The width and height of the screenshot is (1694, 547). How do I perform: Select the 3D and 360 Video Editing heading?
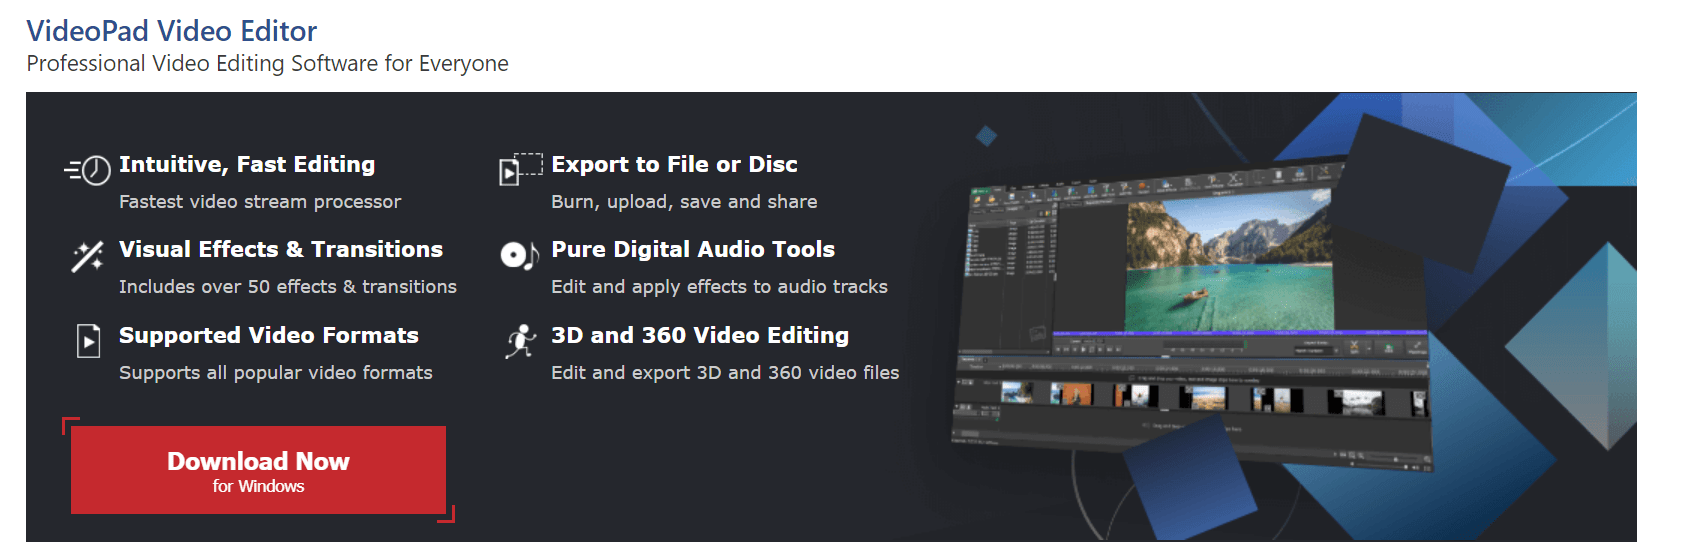700,335
